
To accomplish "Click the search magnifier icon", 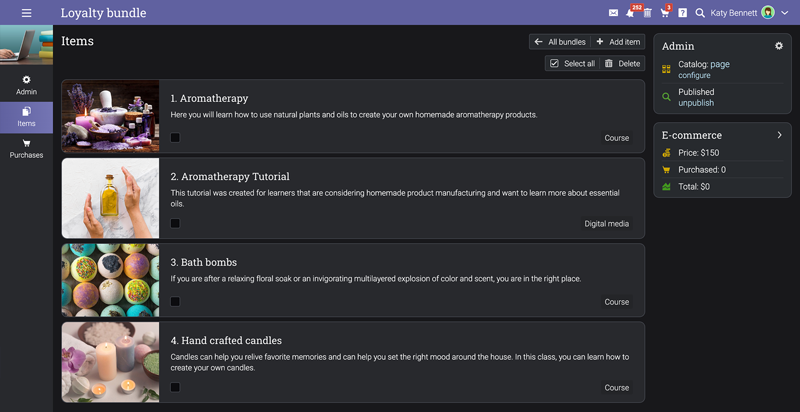I will pyautogui.click(x=700, y=13).
